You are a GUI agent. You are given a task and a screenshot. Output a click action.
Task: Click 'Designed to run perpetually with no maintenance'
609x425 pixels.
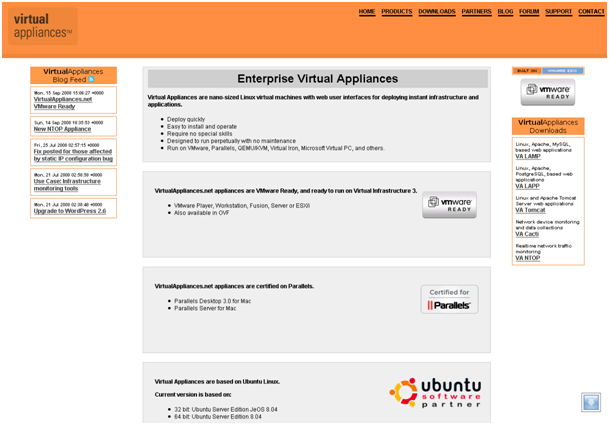(231, 141)
